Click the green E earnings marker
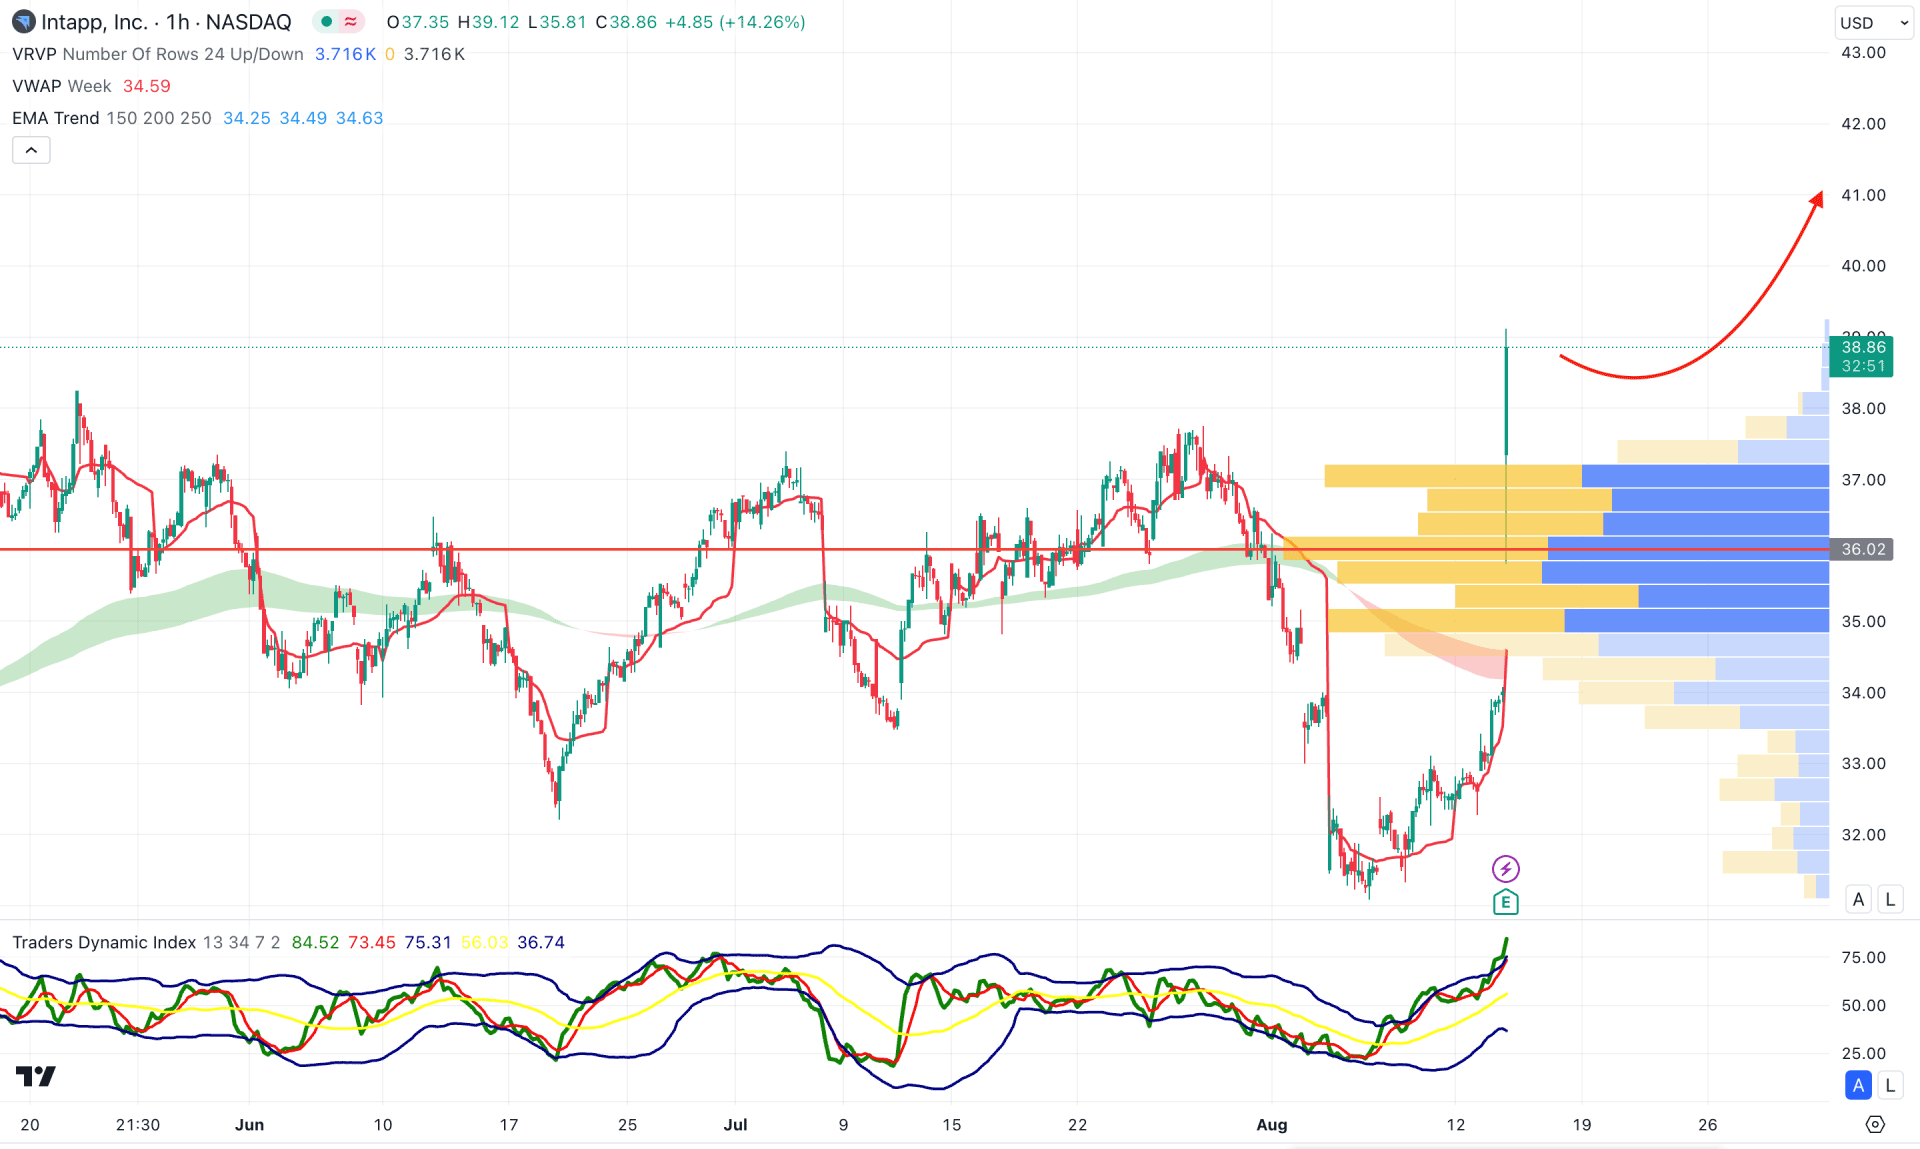The image size is (1920, 1149). coord(1505,902)
